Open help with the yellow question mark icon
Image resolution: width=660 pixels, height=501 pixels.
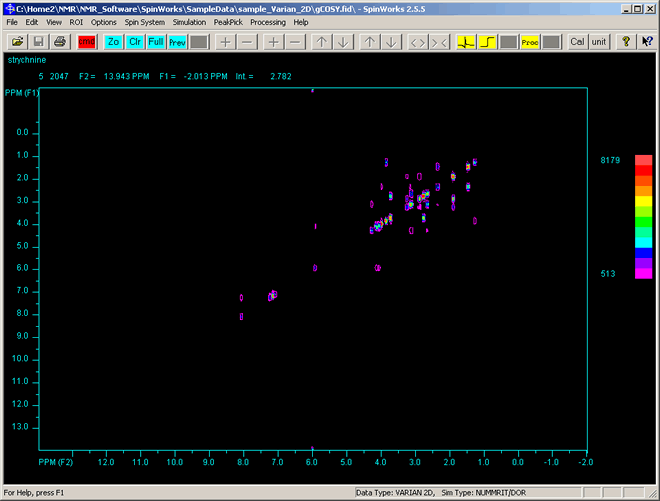(x=626, y=42)
